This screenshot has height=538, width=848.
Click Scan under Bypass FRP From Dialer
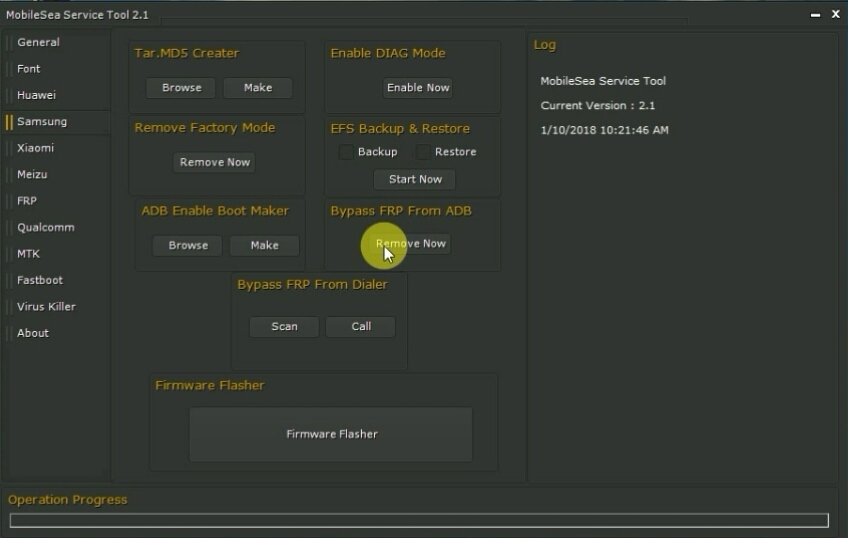[x=284, y=327]
